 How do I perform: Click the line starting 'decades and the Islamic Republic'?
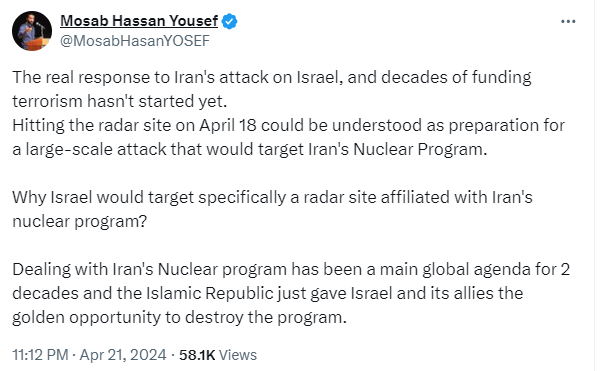tap(268, 293)
